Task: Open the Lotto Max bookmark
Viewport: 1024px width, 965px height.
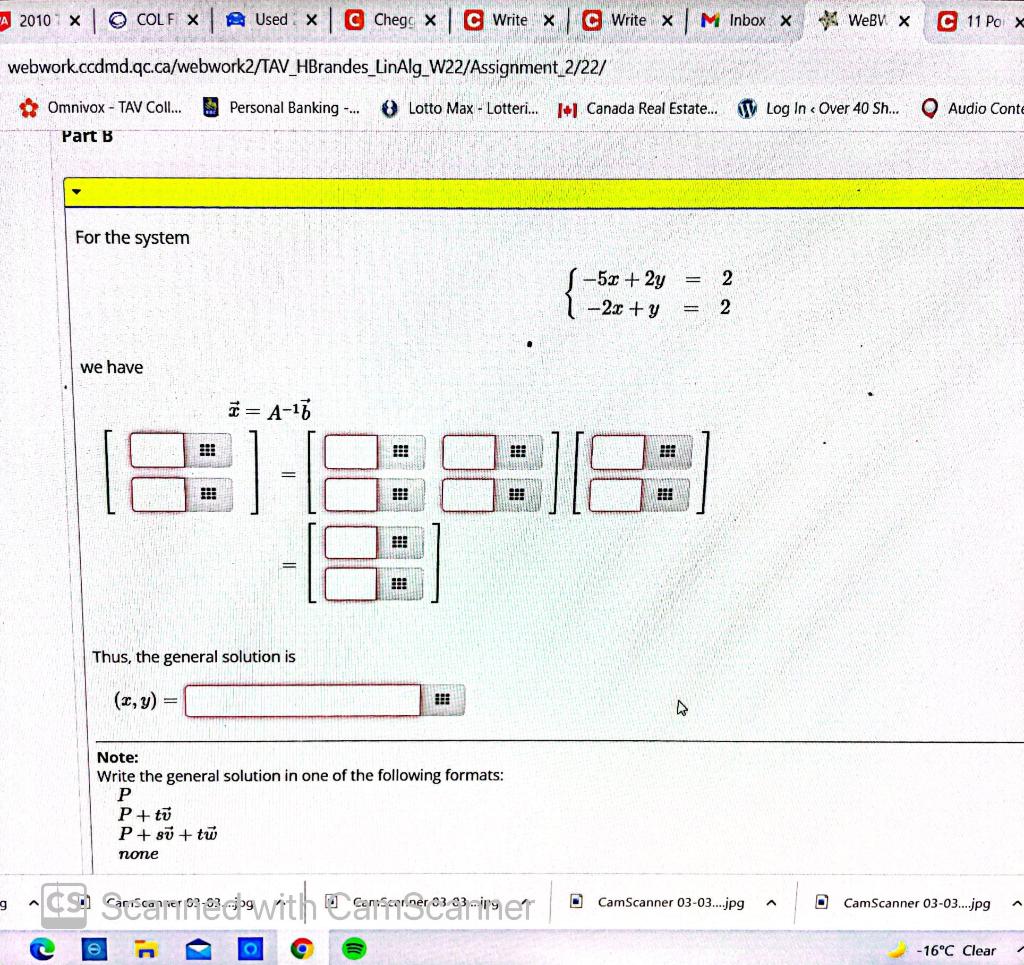Action: tap(460, 108)
